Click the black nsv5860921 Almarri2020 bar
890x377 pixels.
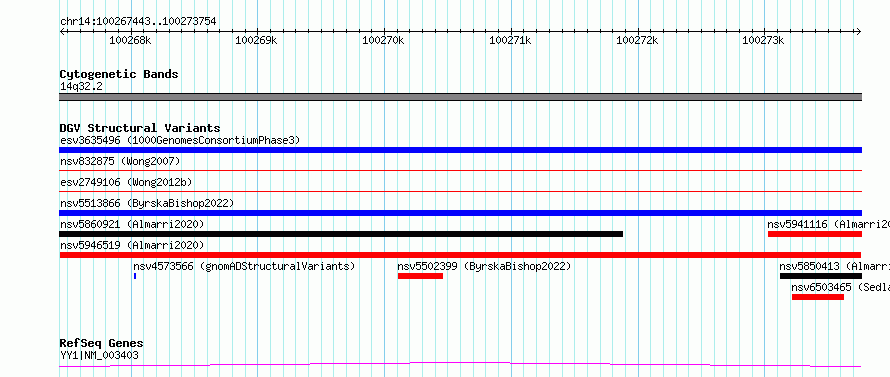coord(341,234)
